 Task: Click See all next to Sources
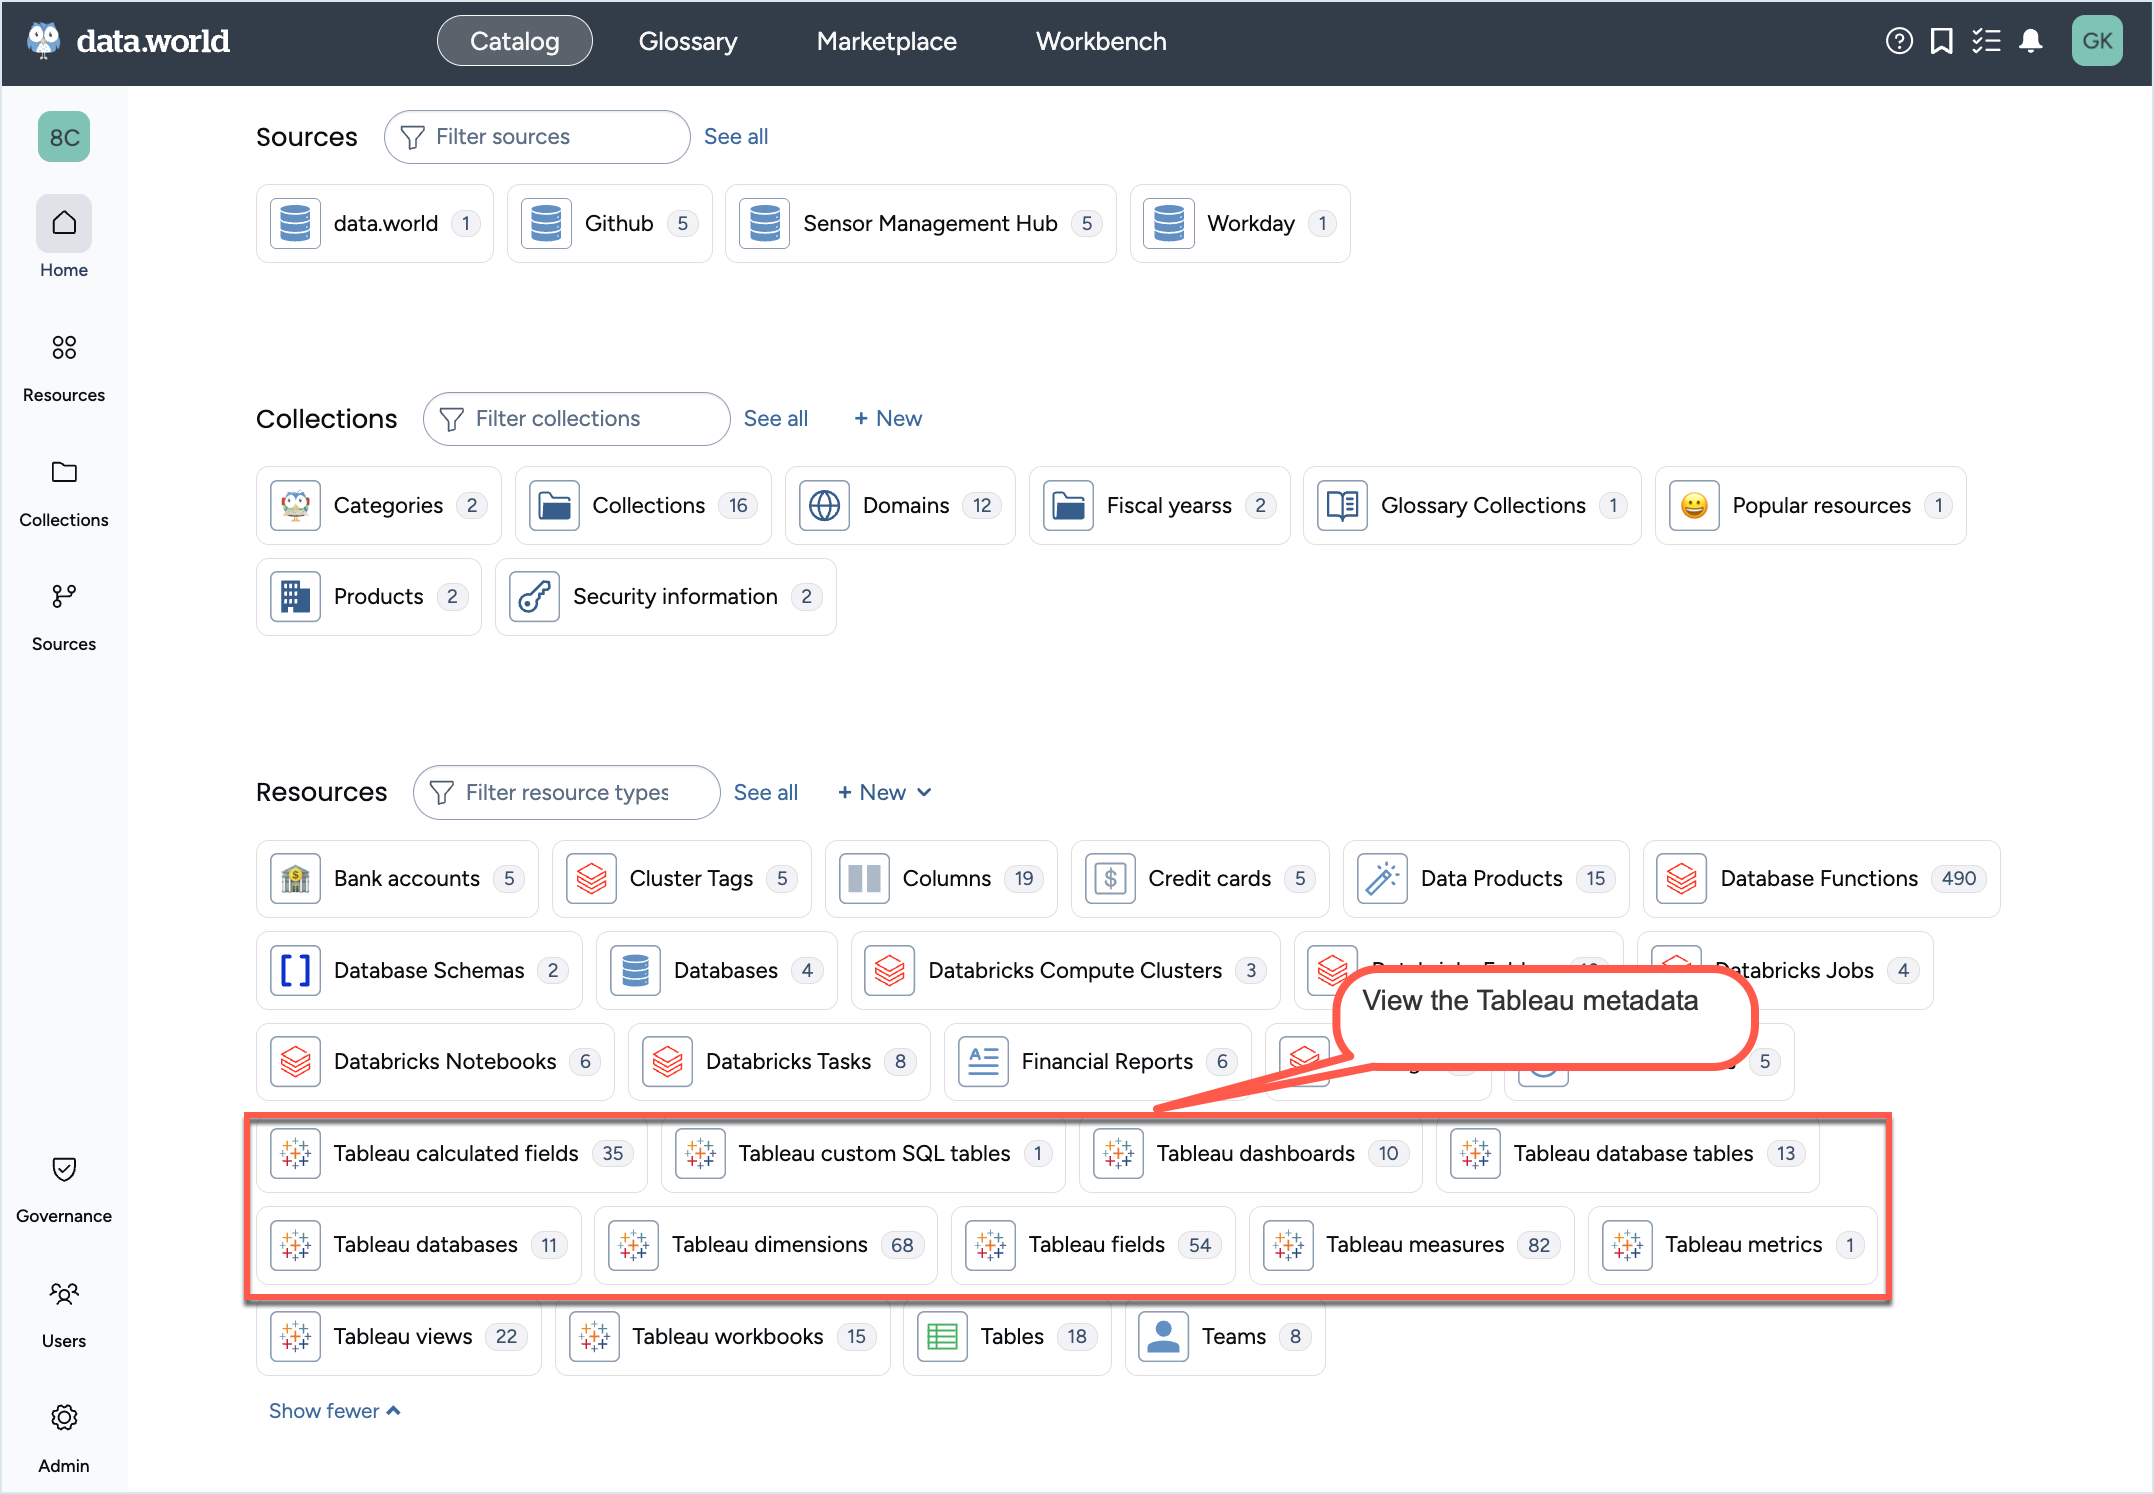[735, 136]
